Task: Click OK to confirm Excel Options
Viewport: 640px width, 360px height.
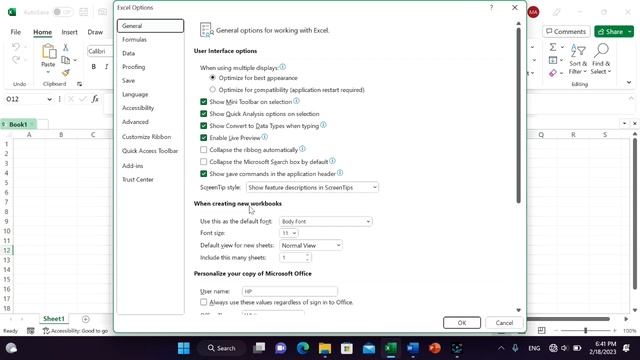Action: click(x=462, y=322)
